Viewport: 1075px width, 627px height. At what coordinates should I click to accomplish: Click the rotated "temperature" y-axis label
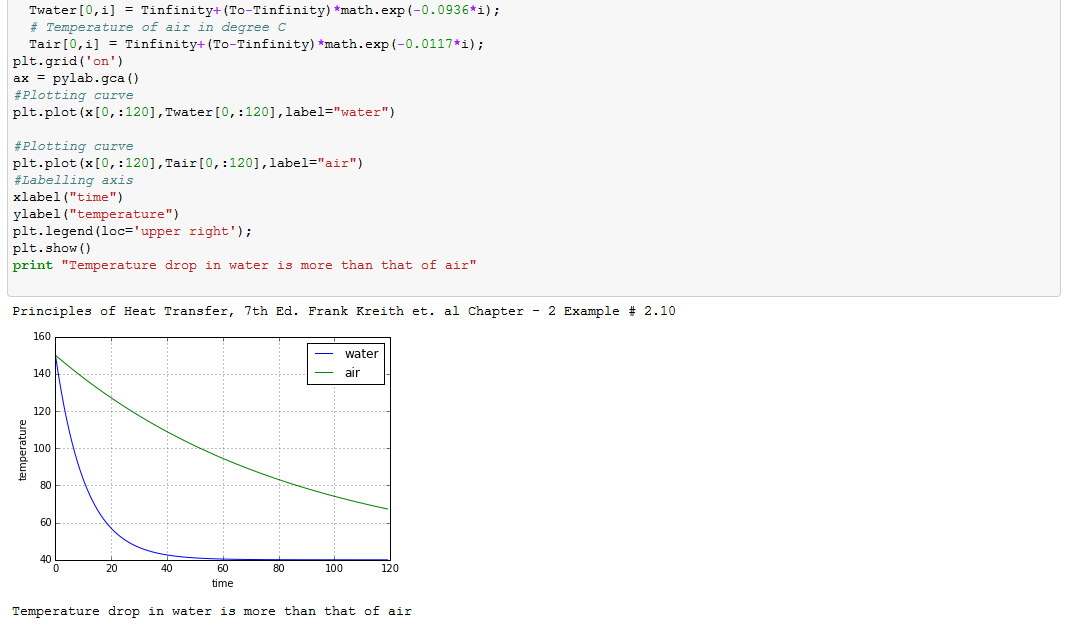pyautogui.click(x=22, y=449)
